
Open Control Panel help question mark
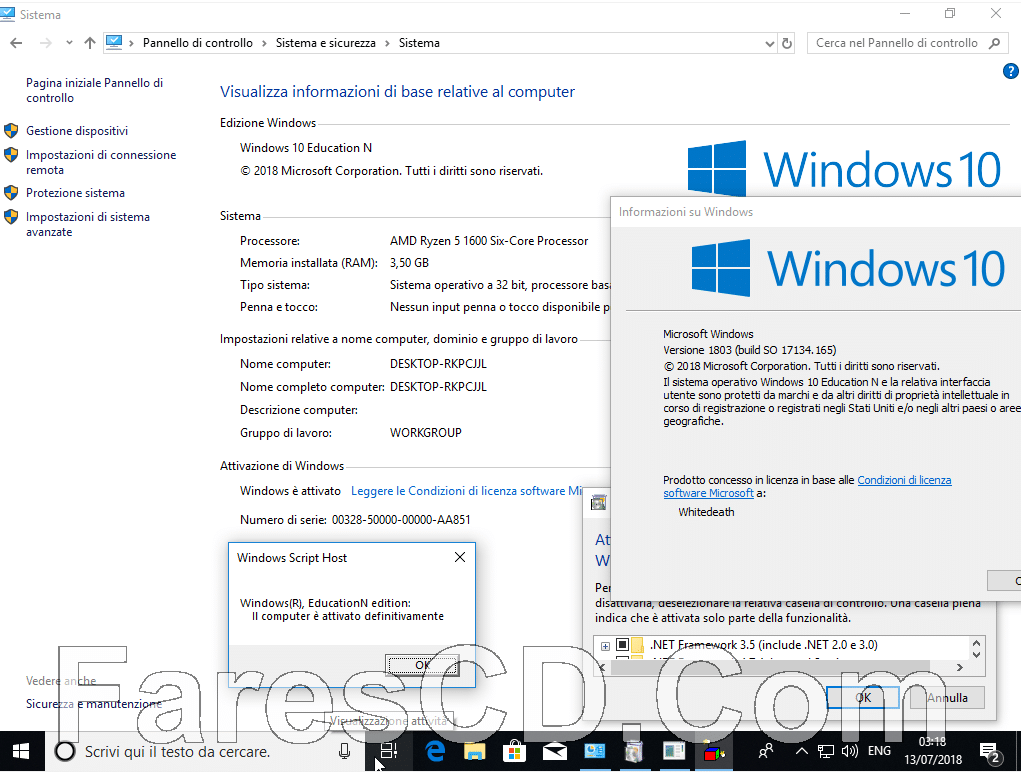1011,71
